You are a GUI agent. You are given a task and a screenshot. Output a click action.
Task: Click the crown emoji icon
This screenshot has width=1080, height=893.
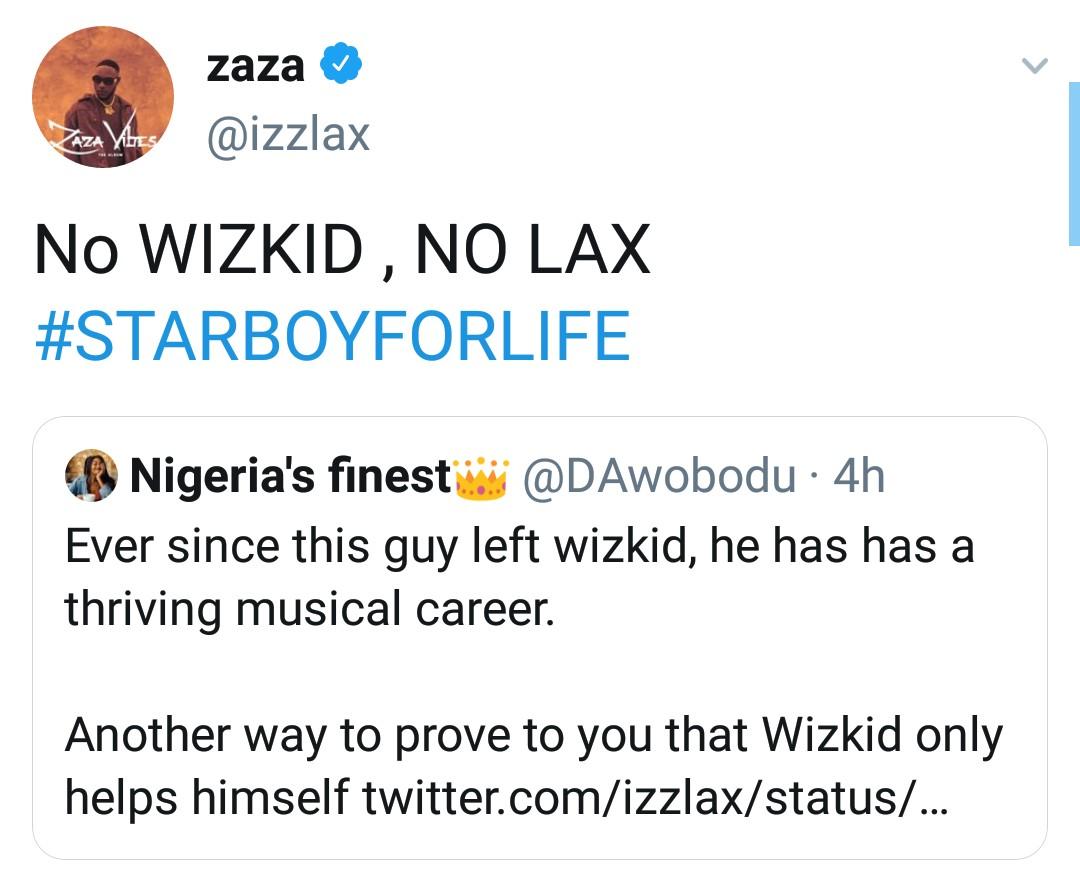coord(482,478)
